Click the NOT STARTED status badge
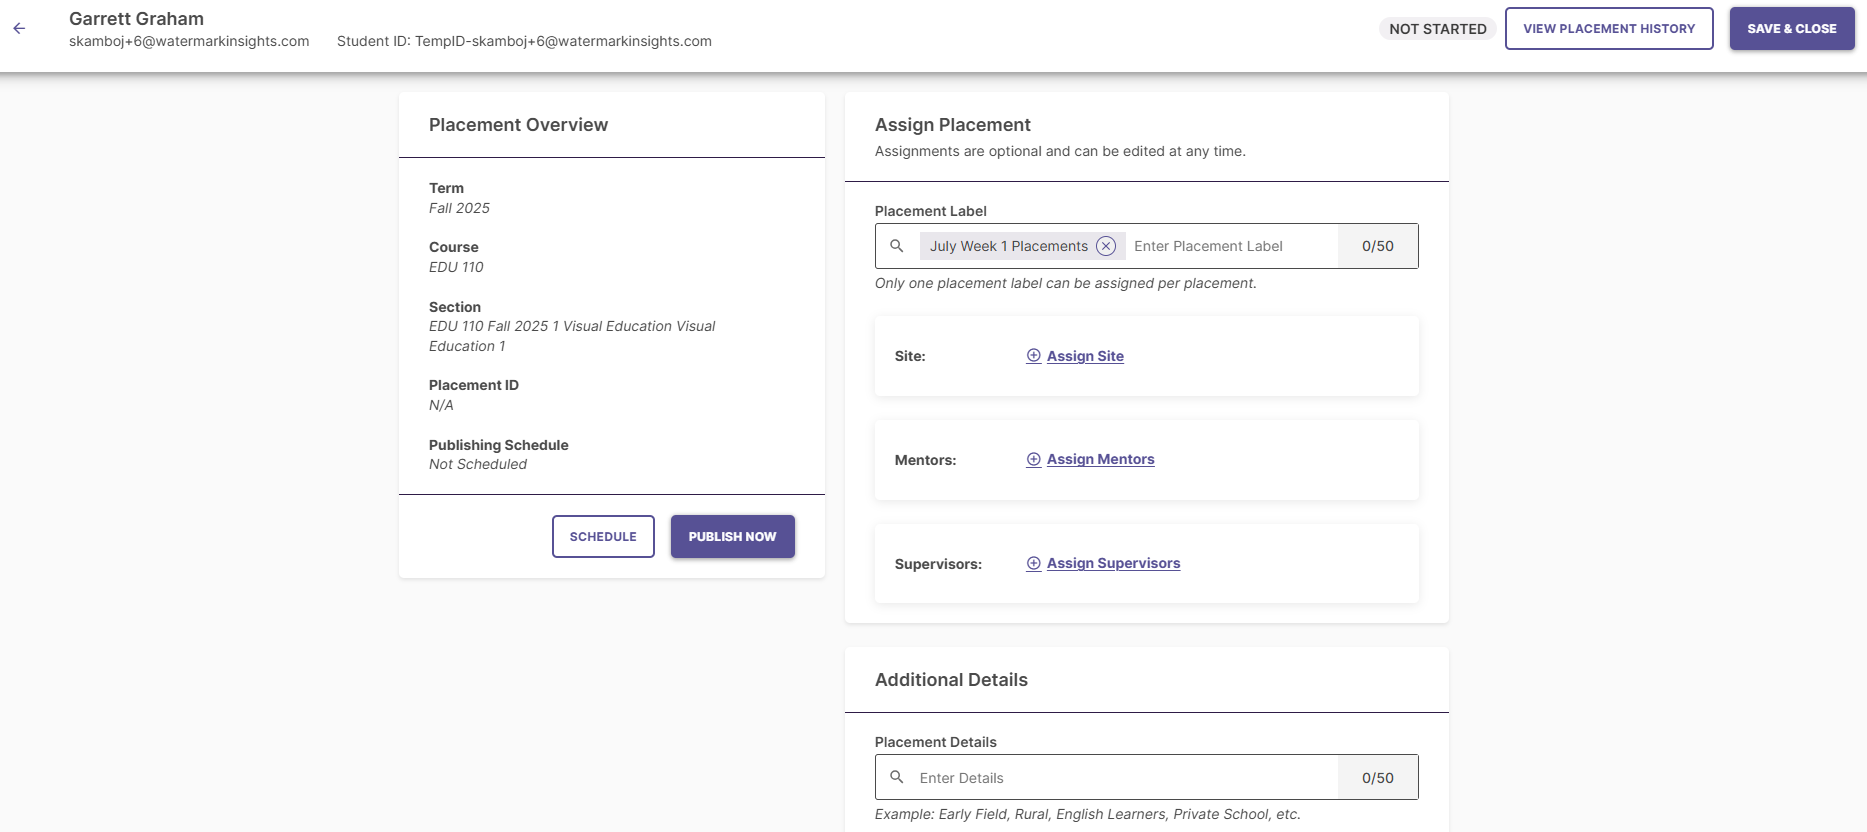The width and height of the screenshot is (1867, 832). (x=1438, y=29)
